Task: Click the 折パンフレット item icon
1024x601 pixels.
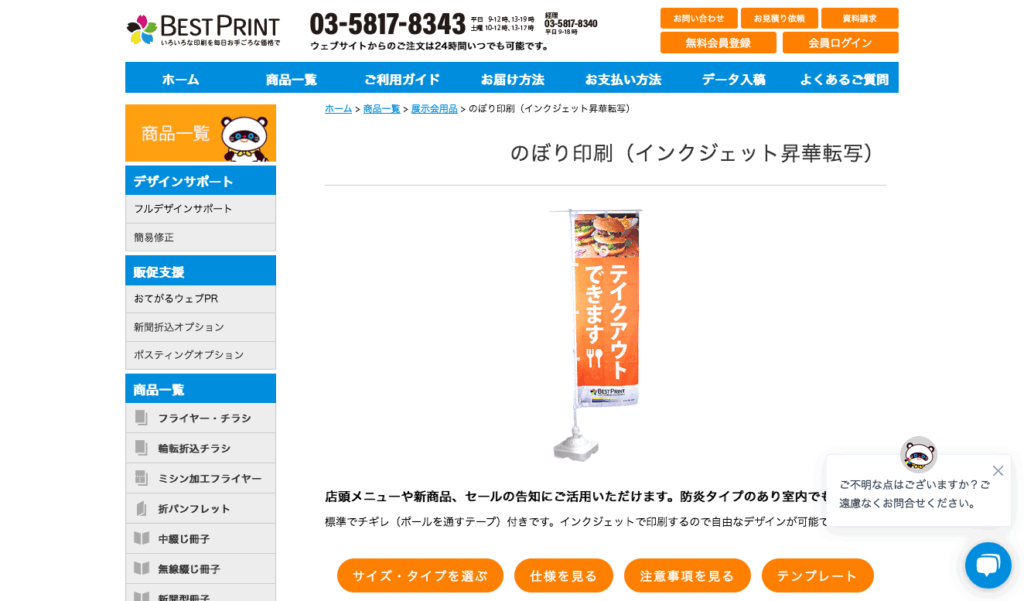Action: pyautogui.click(x=141, y=508)
